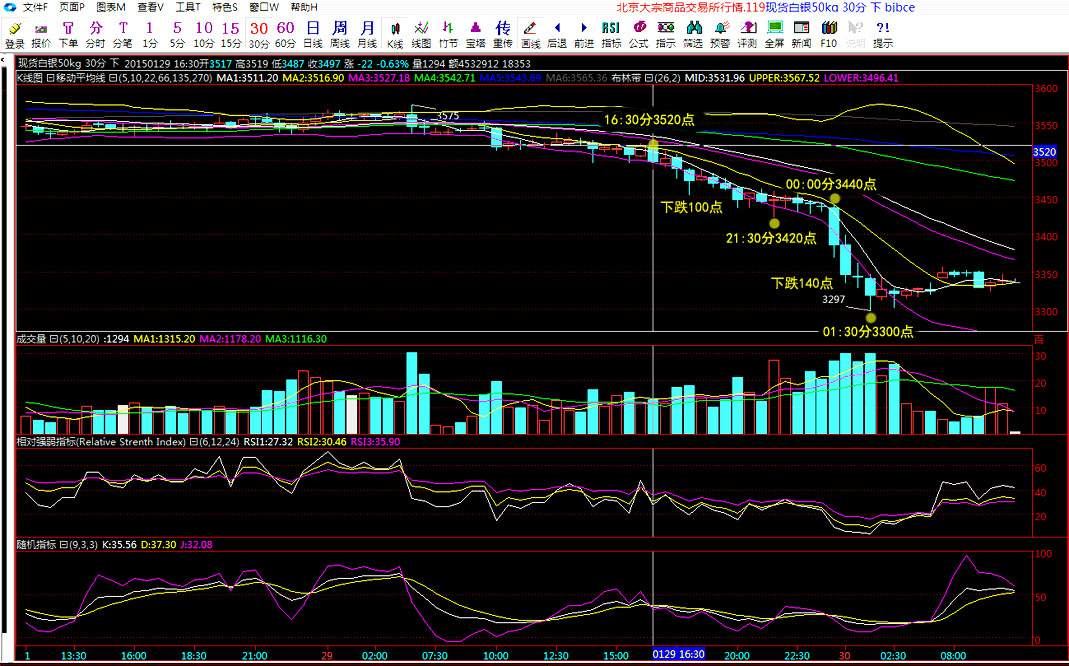Open the 文件F menu
This screenshot has width=1069, height=666.
coord(35,7)
